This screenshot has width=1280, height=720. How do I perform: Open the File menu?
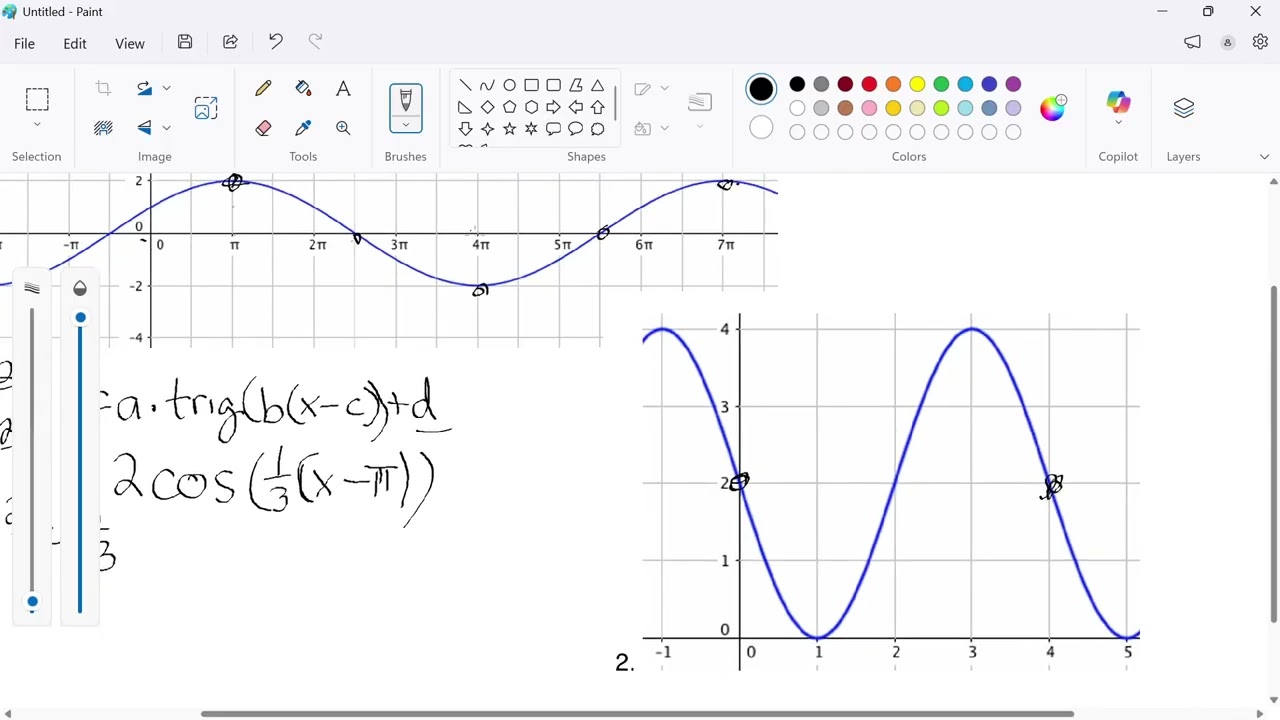tap(24, 44)
